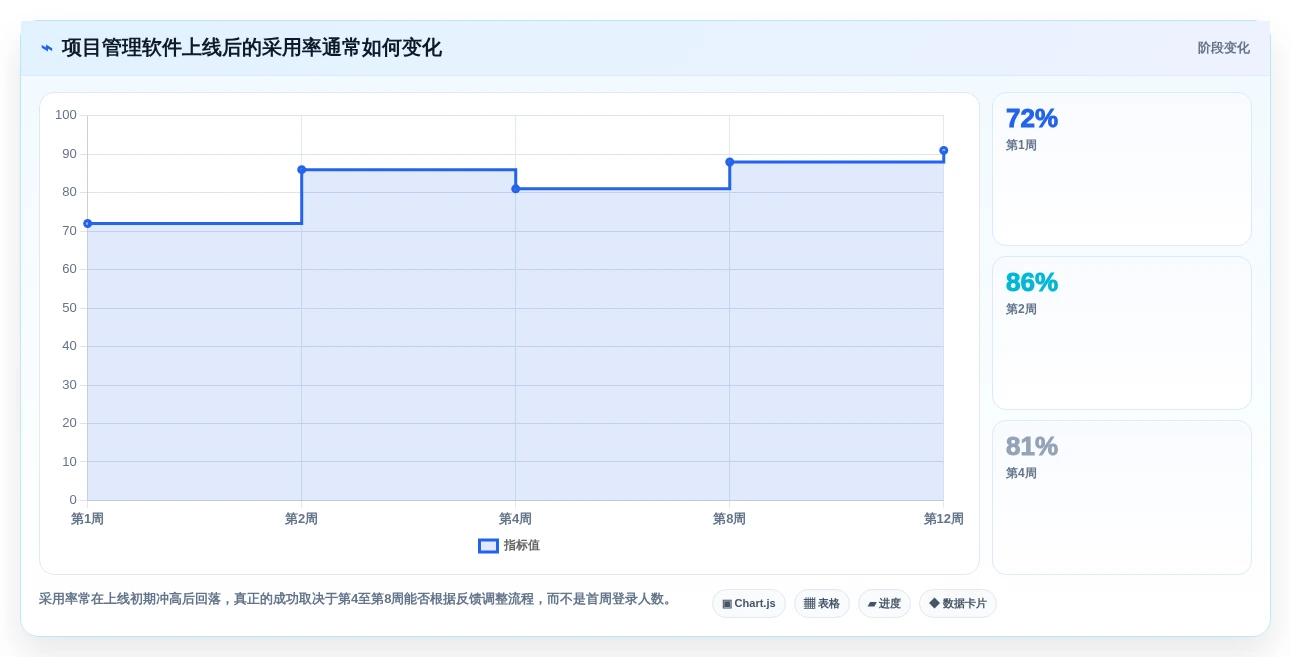The image size is (1291, 657).
Task: Open the 81% 第4周 data card
Action: (1122, 497)
